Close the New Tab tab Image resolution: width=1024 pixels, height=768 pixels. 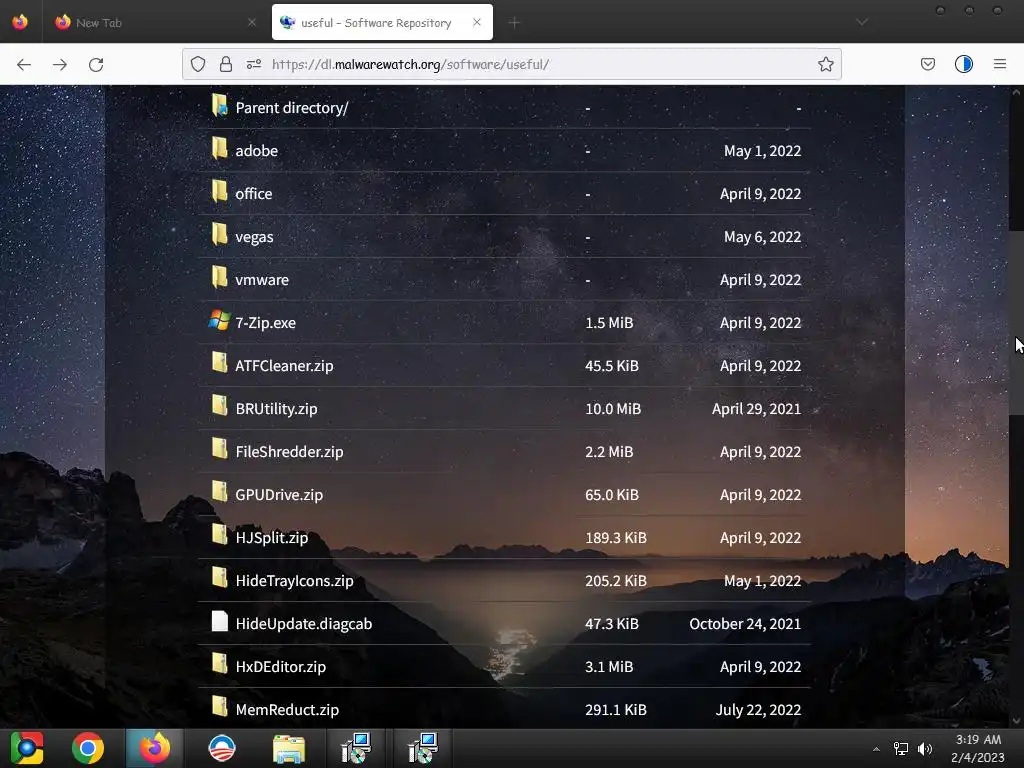tap(252, 23)
